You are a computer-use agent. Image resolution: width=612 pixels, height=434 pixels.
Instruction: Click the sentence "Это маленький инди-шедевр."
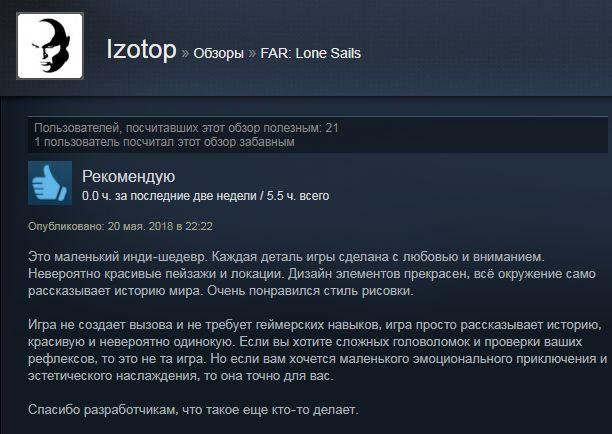click(118, 257)
